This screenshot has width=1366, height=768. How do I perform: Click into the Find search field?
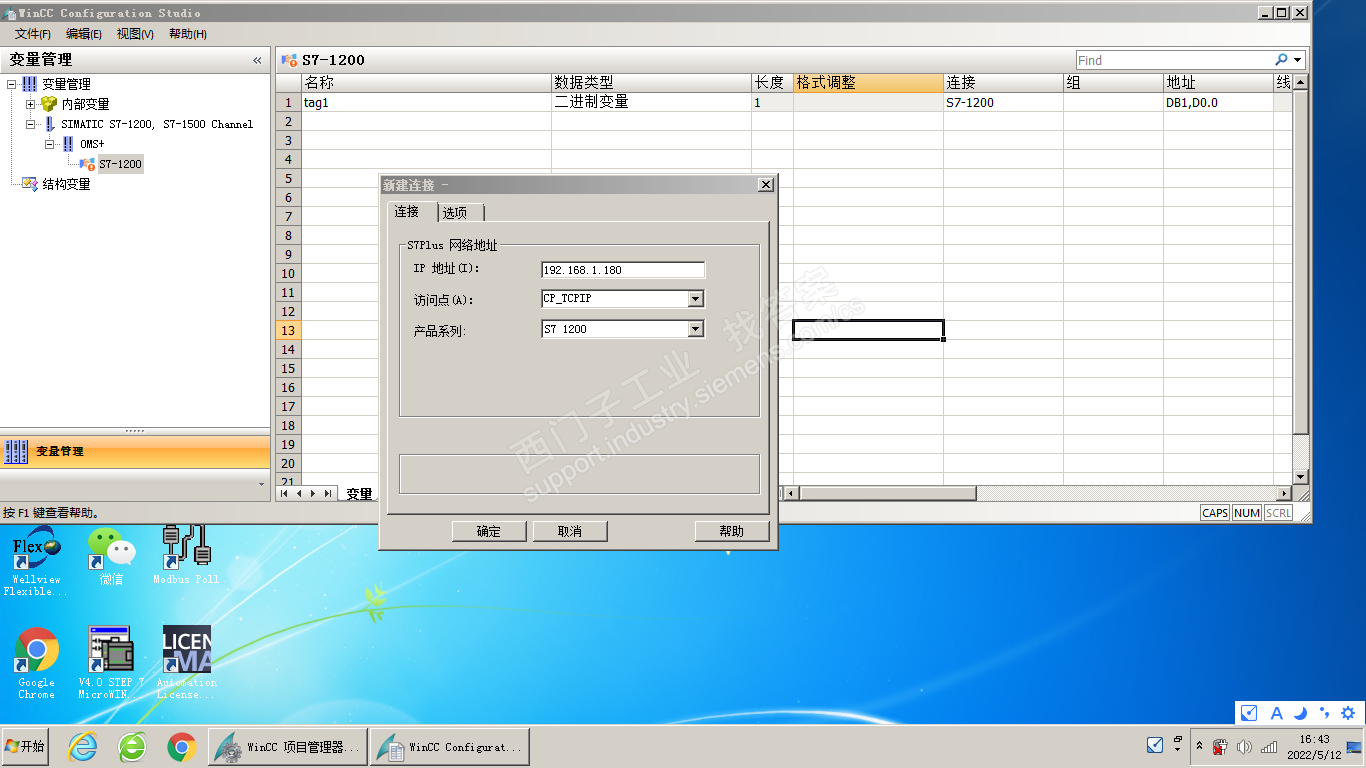coord(1174,60)
